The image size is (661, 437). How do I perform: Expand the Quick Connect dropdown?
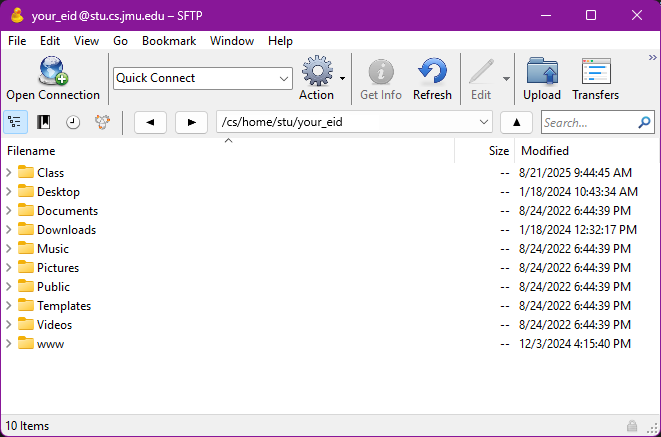284,78
